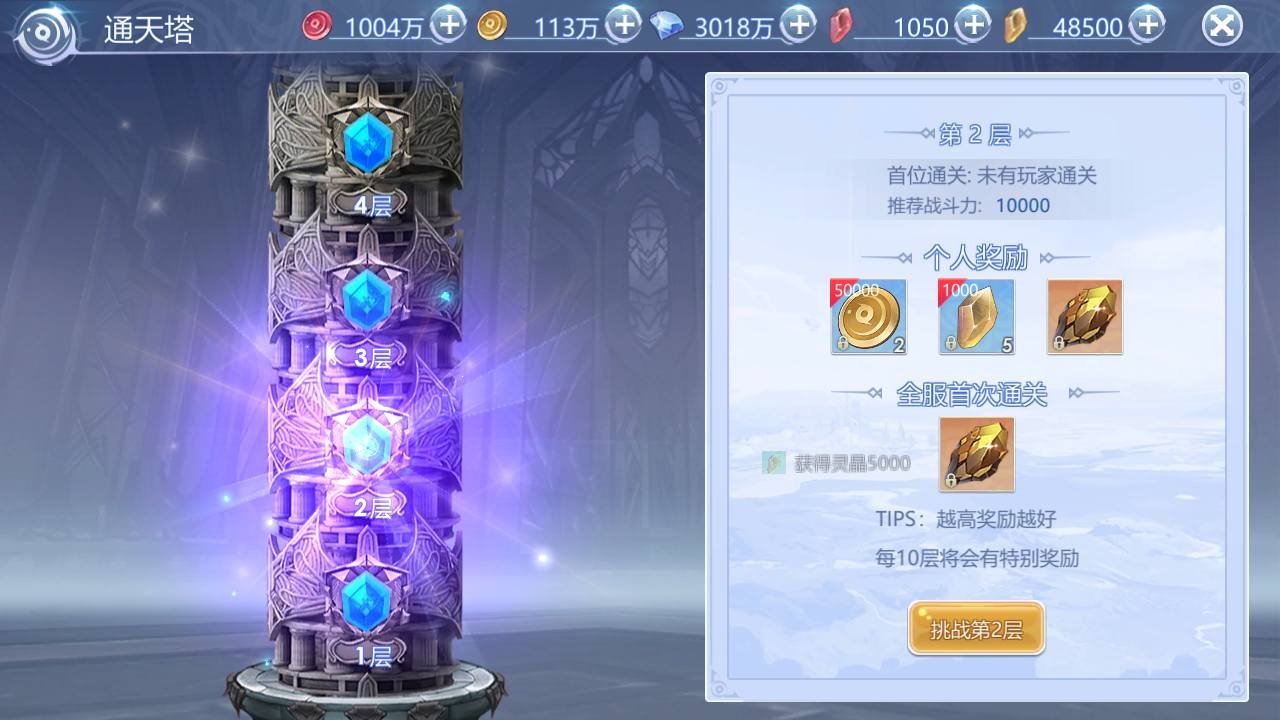Tap the gold coin currency icon
The width and height of the screenshot is (1280, 720).
[x=490, y=26]
